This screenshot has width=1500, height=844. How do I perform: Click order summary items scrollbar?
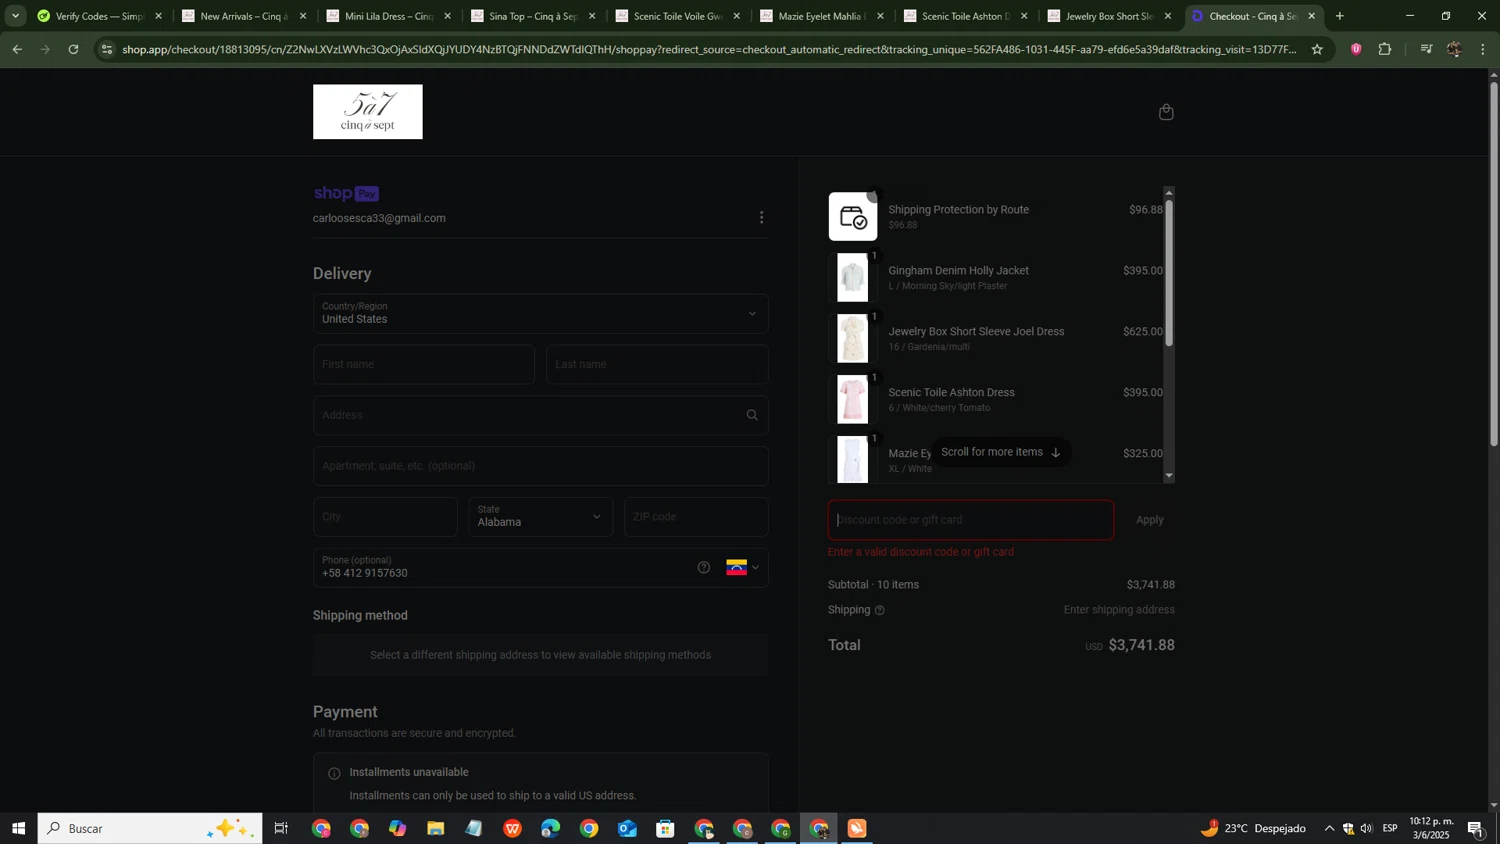pos(1169,273)
